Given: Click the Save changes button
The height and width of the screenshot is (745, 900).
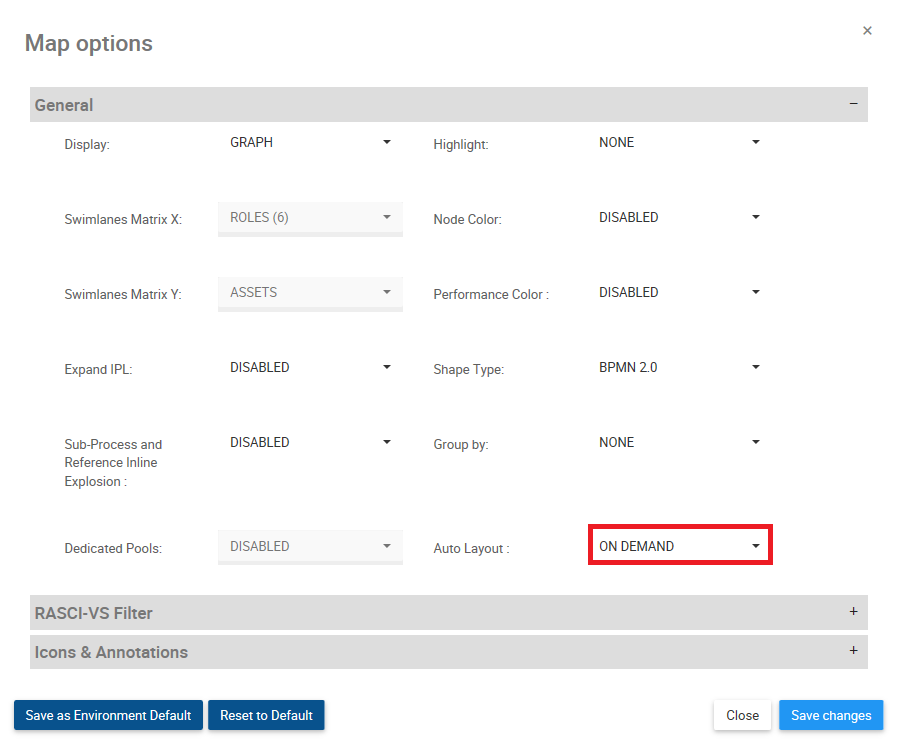Looking at the screenshot, I should click(831, 715).
